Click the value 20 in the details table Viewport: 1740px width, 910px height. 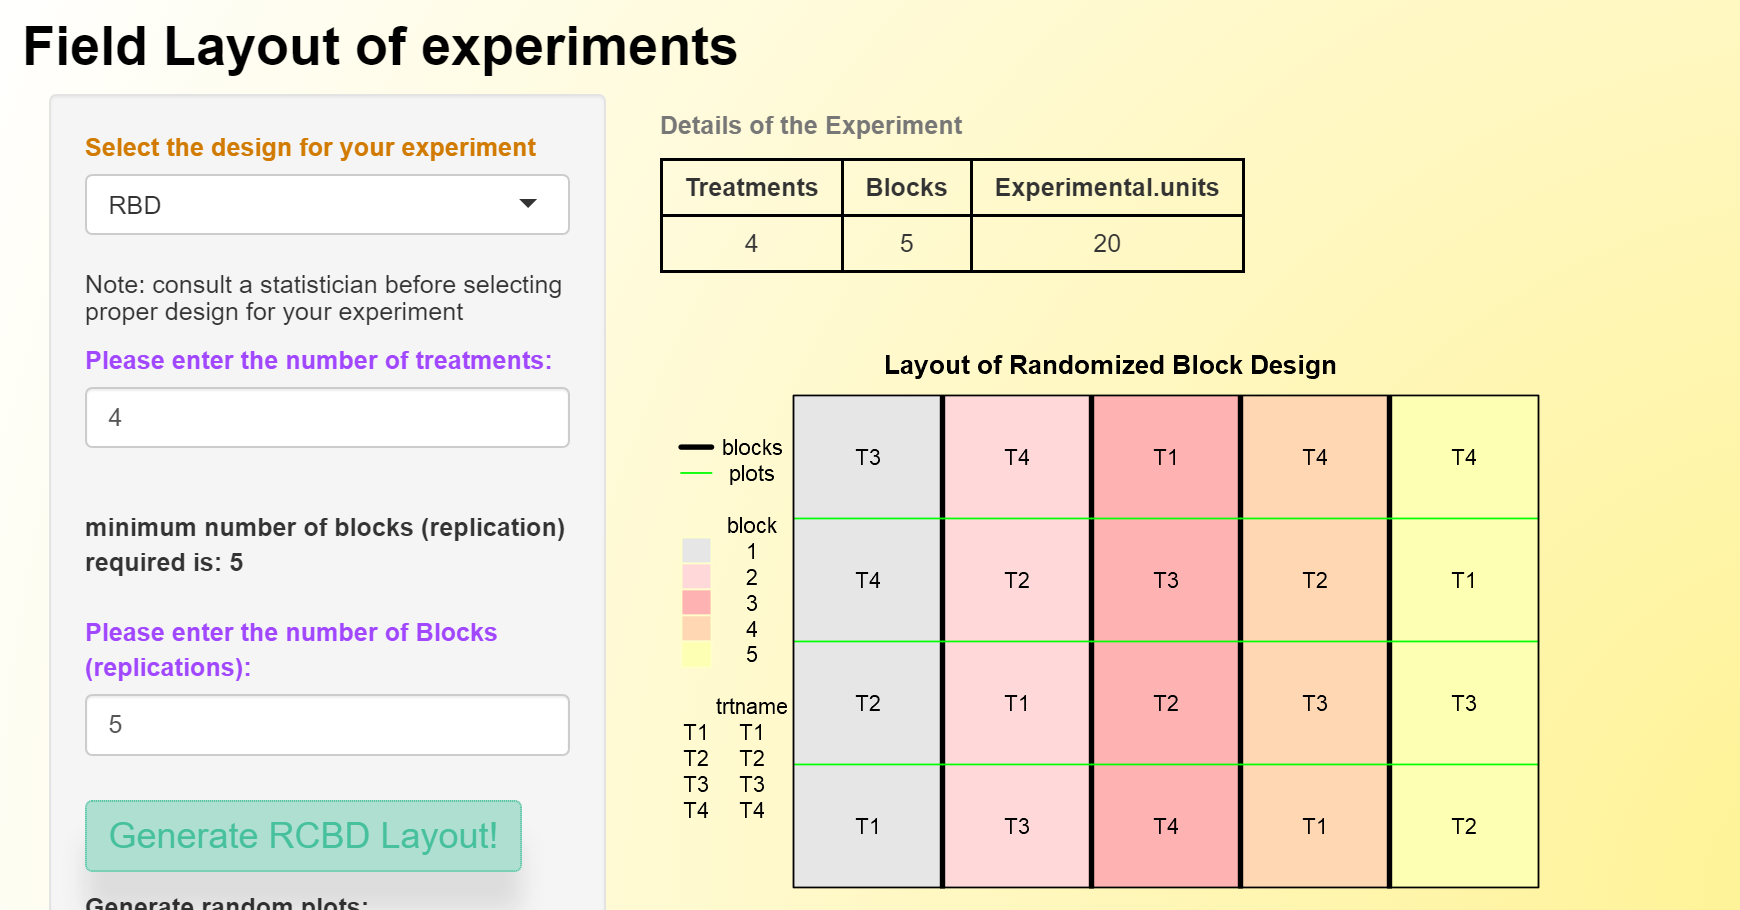click(1106, 244)
